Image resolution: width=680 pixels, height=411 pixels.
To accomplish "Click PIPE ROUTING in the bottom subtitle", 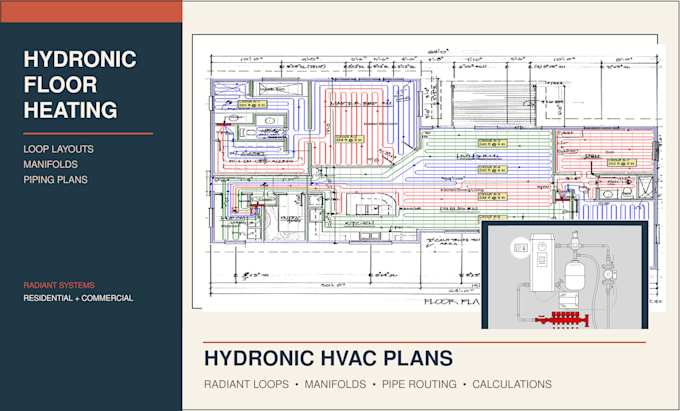I will pyautogui.click(x=419, y=384).
